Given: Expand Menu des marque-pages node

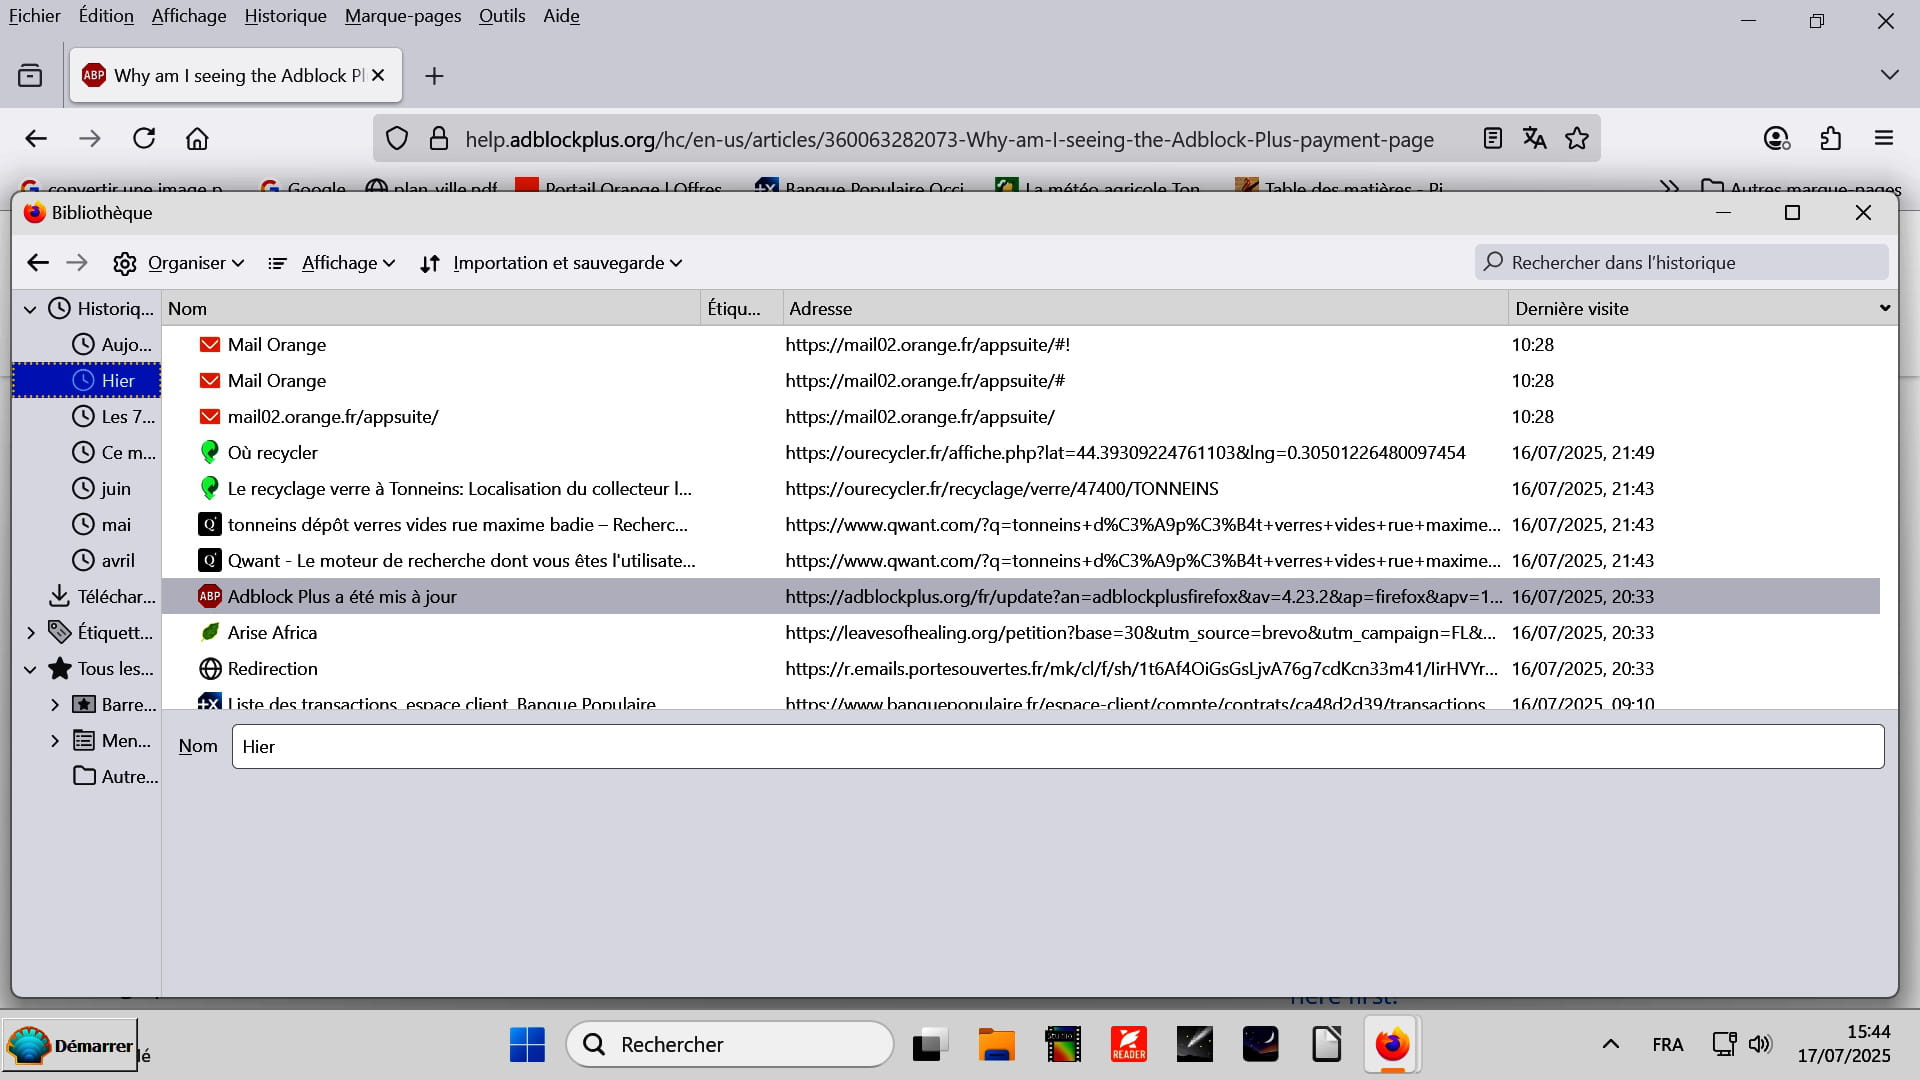Looking at the screenshot, I should pyautogui.click(x=54, y=741).
